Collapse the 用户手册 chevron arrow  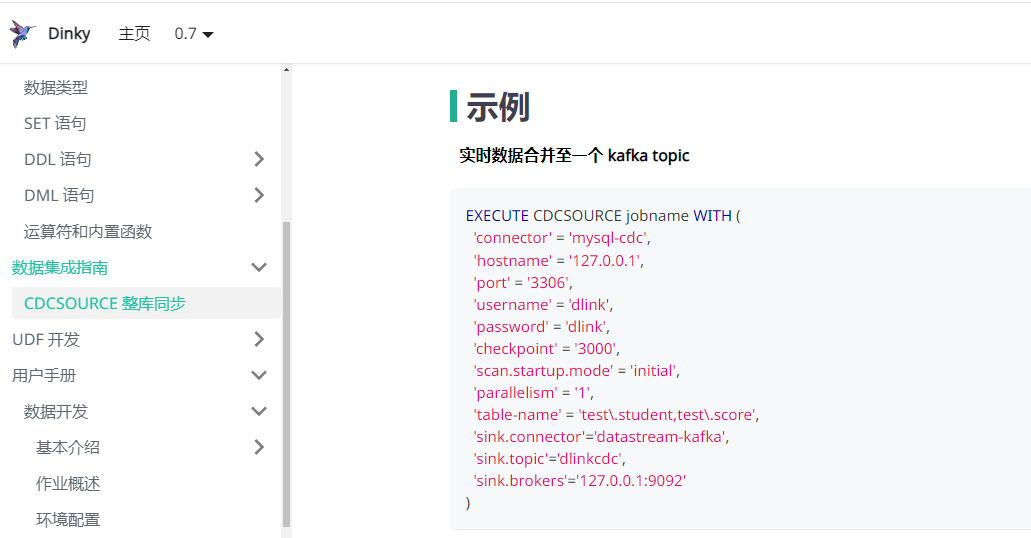259,376
